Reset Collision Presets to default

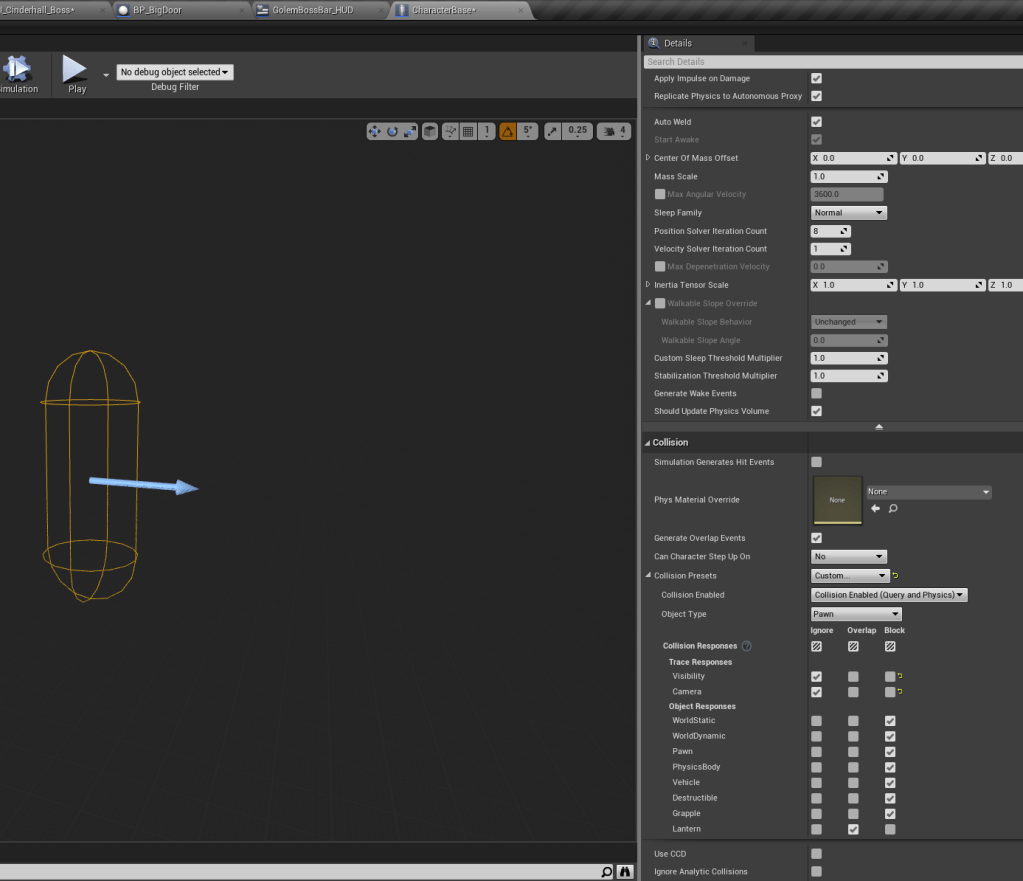pyautogui.click(x=896, y=576)
